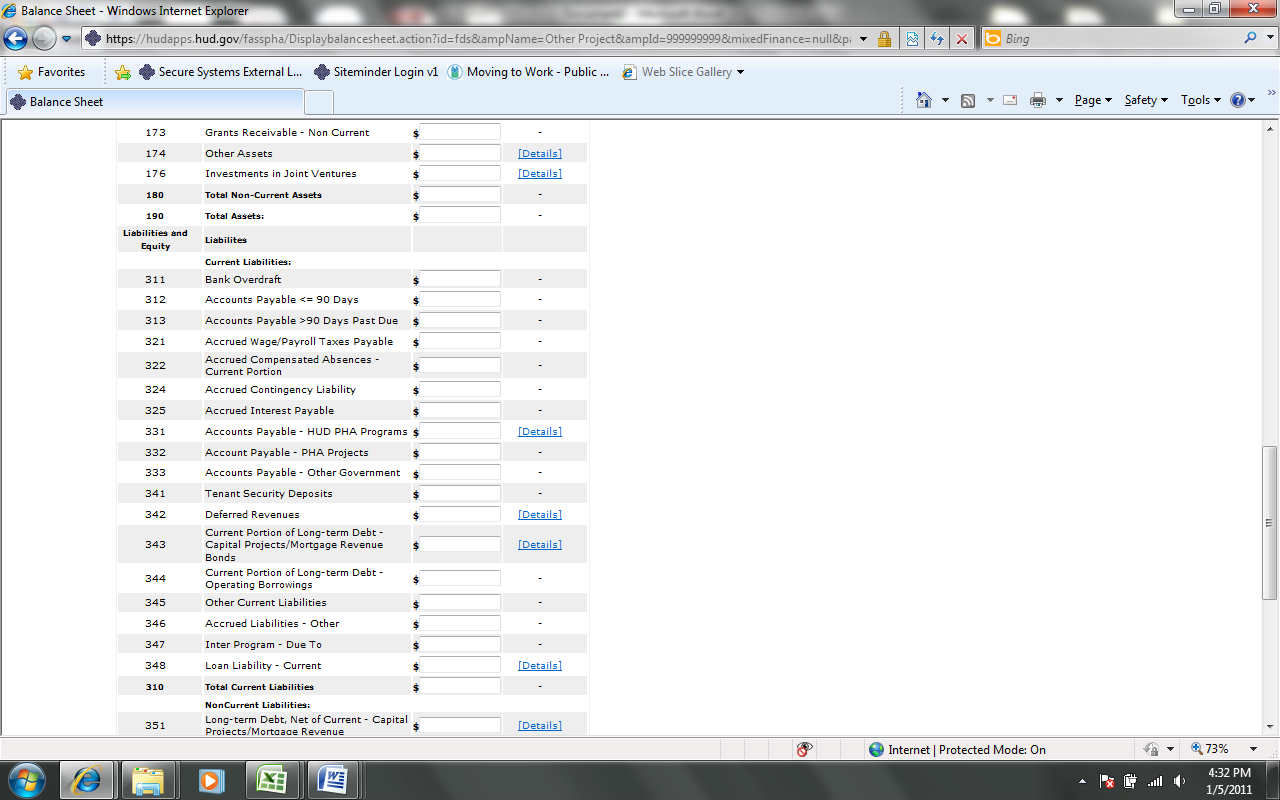
Task: Open the Page menu
Action: pyautogui.click(x=1093, y=100)
